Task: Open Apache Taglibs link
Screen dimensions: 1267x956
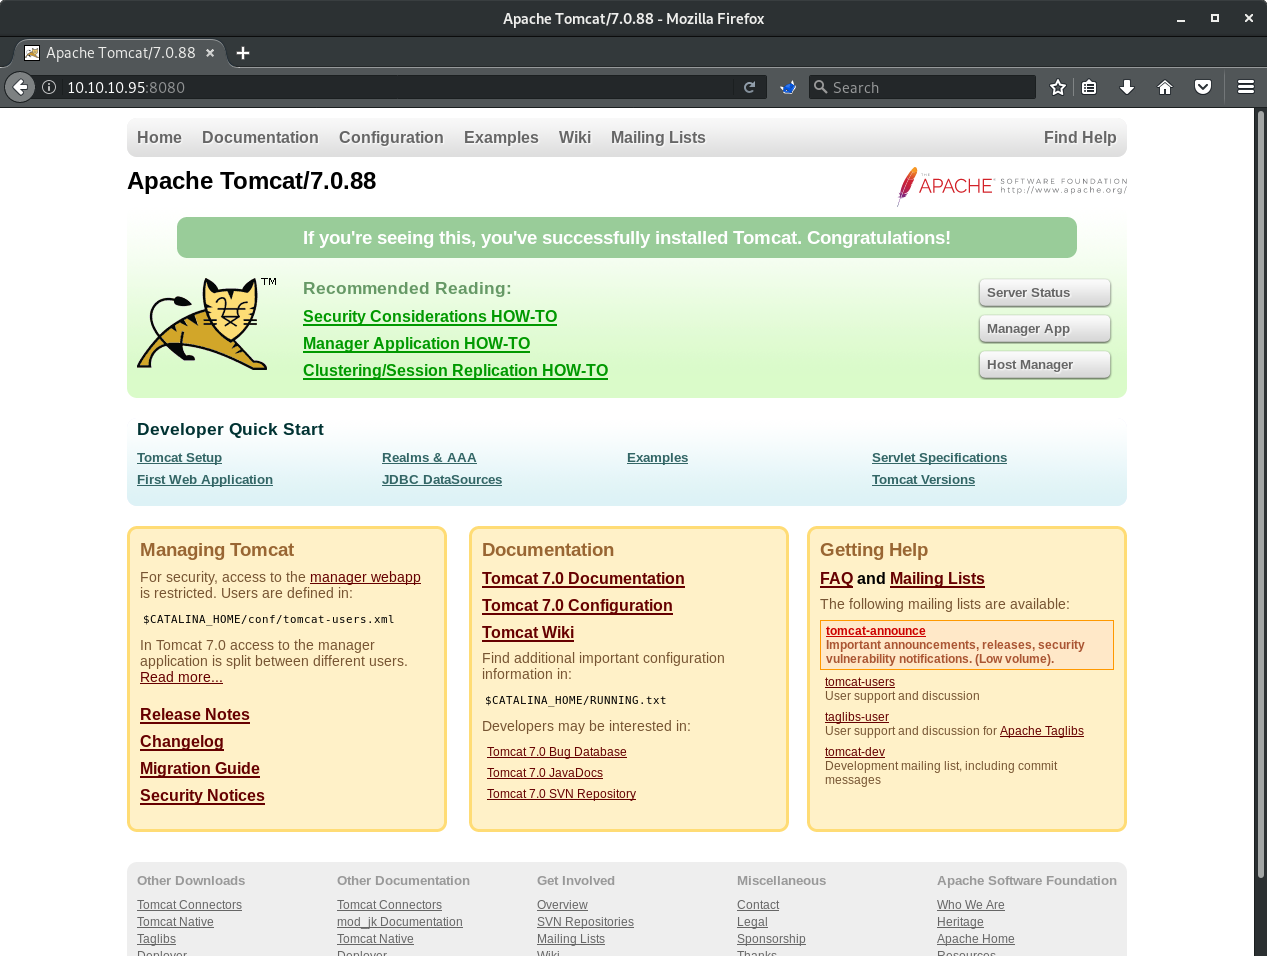Action: coord(1042,731)
